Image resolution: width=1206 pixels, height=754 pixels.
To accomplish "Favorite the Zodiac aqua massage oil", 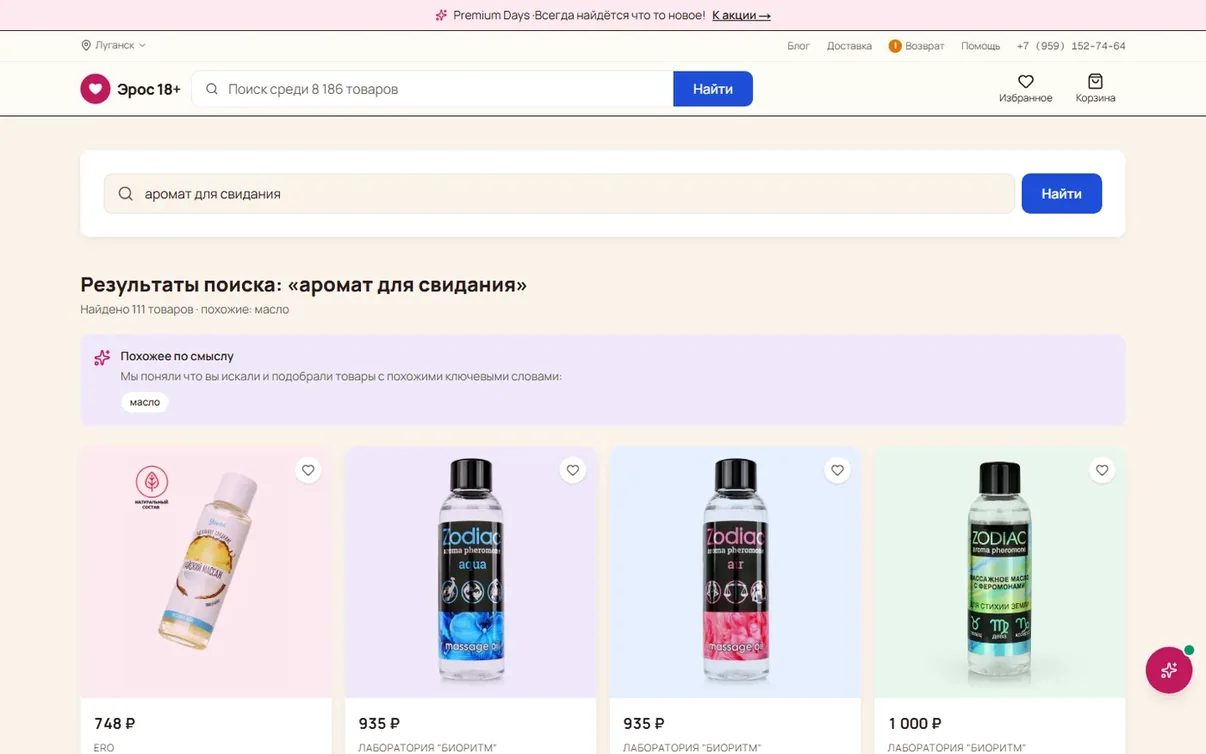I will (x=573, y=470).
